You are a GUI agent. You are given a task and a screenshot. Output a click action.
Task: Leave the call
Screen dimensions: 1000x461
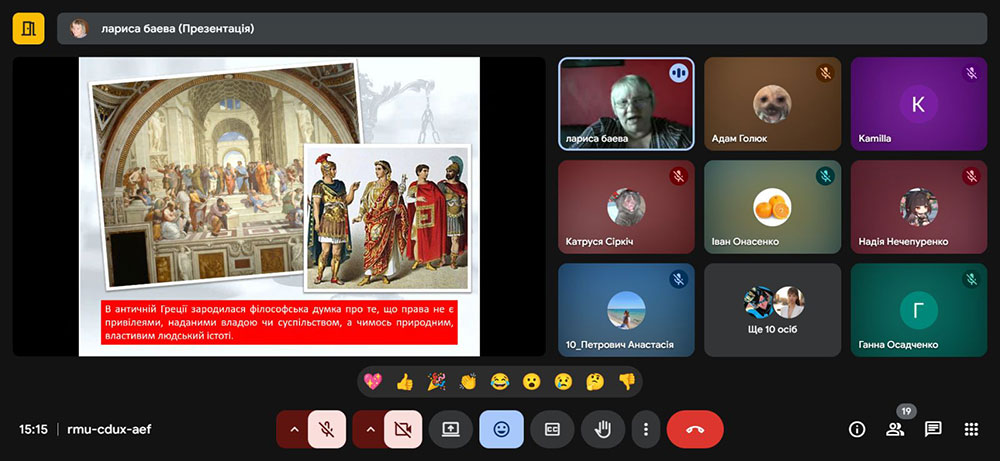click(x=695, y=429)
